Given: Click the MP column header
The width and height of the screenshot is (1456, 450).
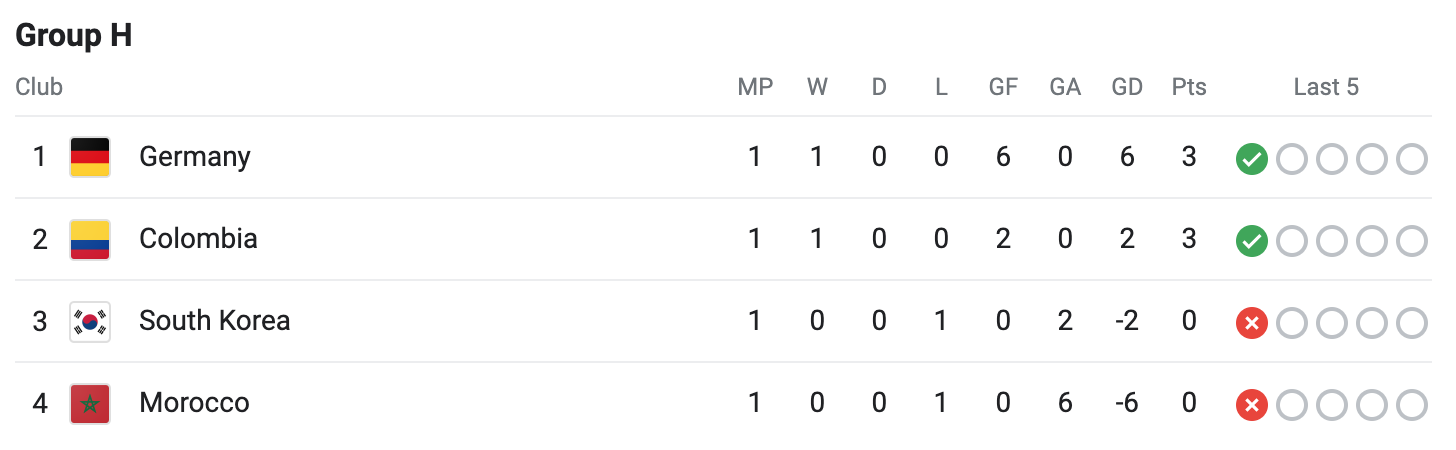Looking at the screenshot, I should tap(755, 87).
